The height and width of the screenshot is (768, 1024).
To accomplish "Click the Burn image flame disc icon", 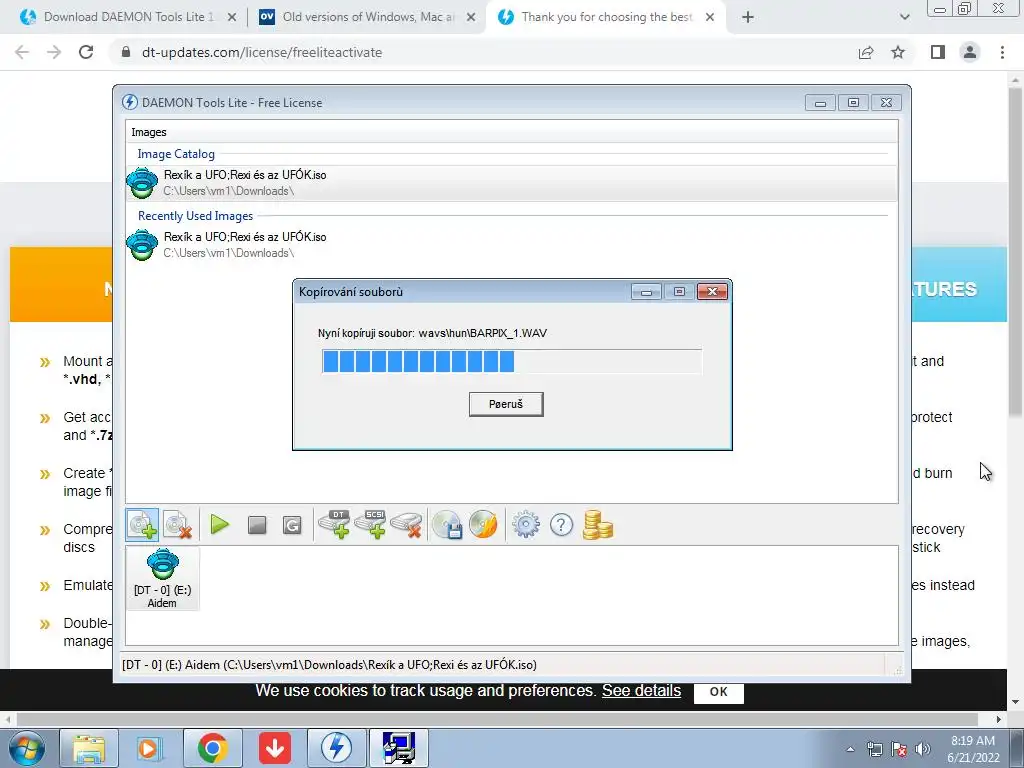I will click(x=483, y=524).
